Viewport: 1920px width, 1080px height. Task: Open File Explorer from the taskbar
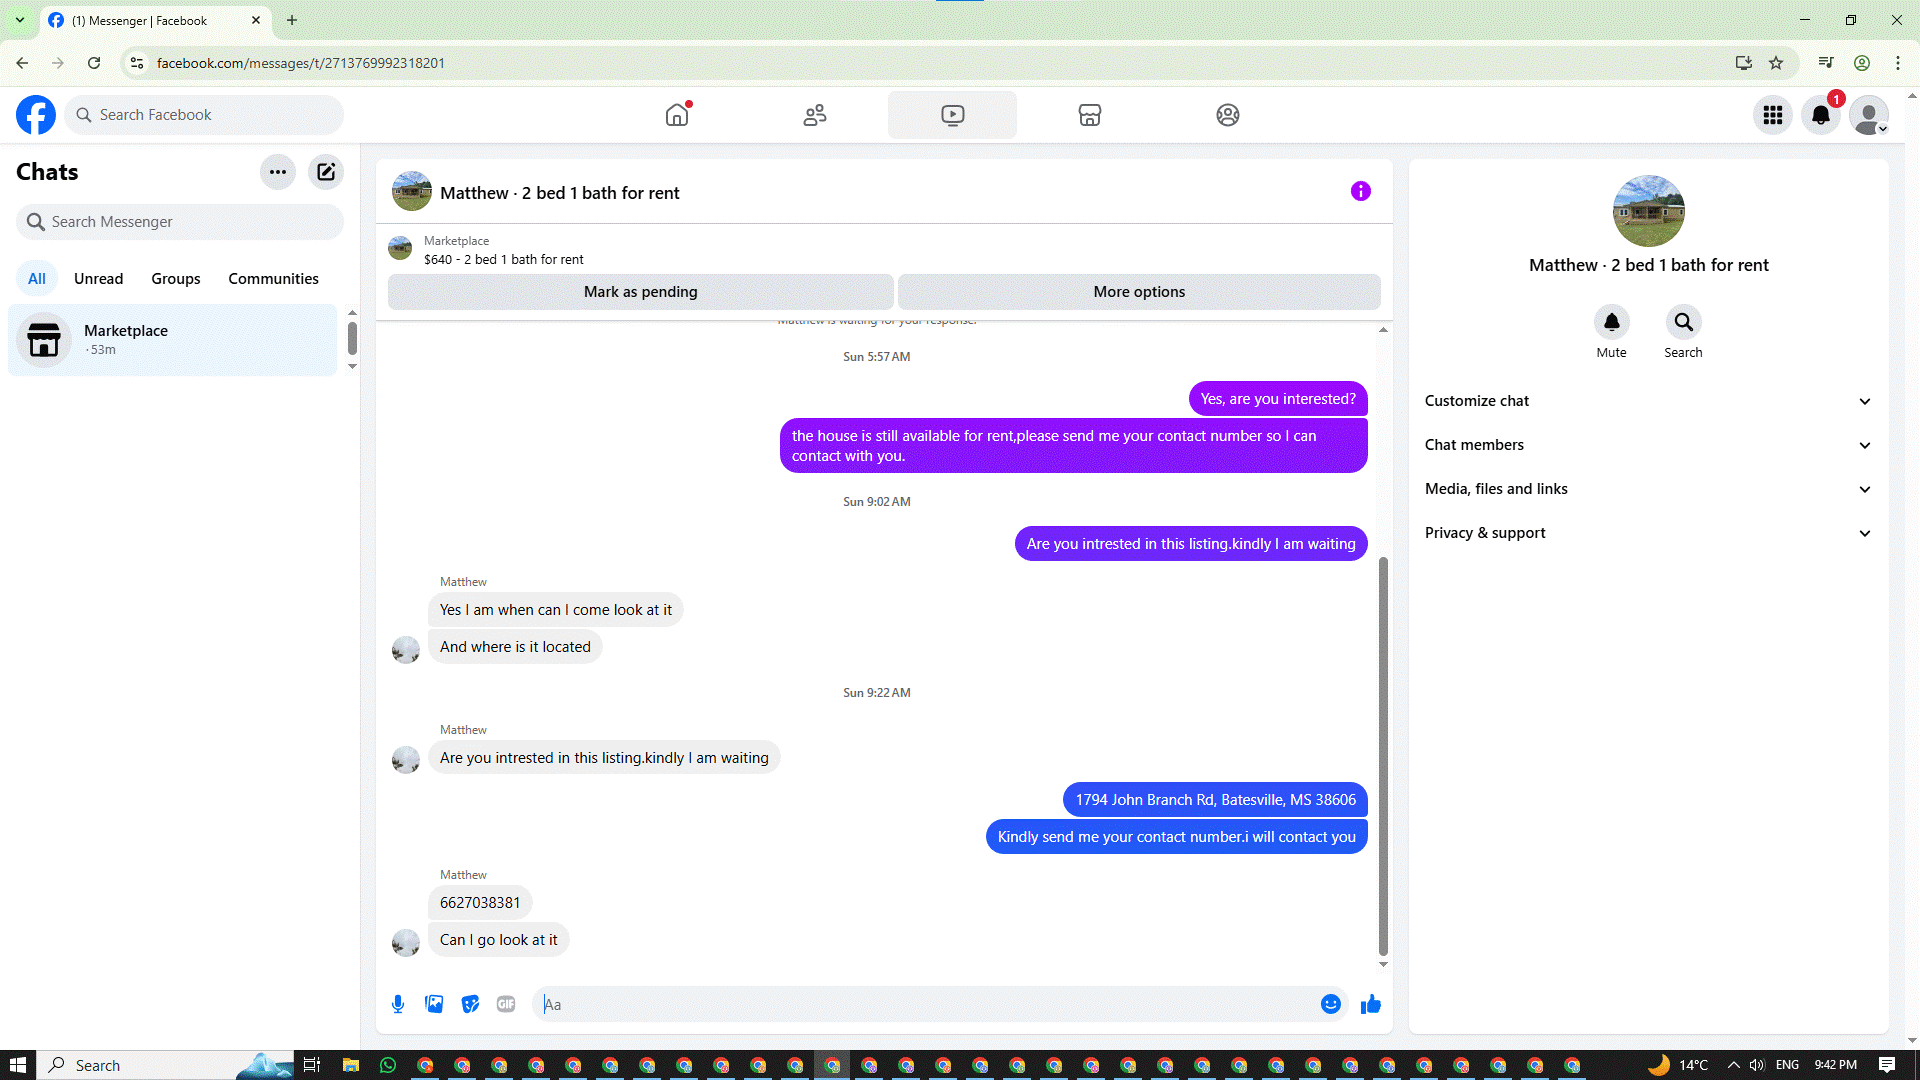tap(351, 1065)
